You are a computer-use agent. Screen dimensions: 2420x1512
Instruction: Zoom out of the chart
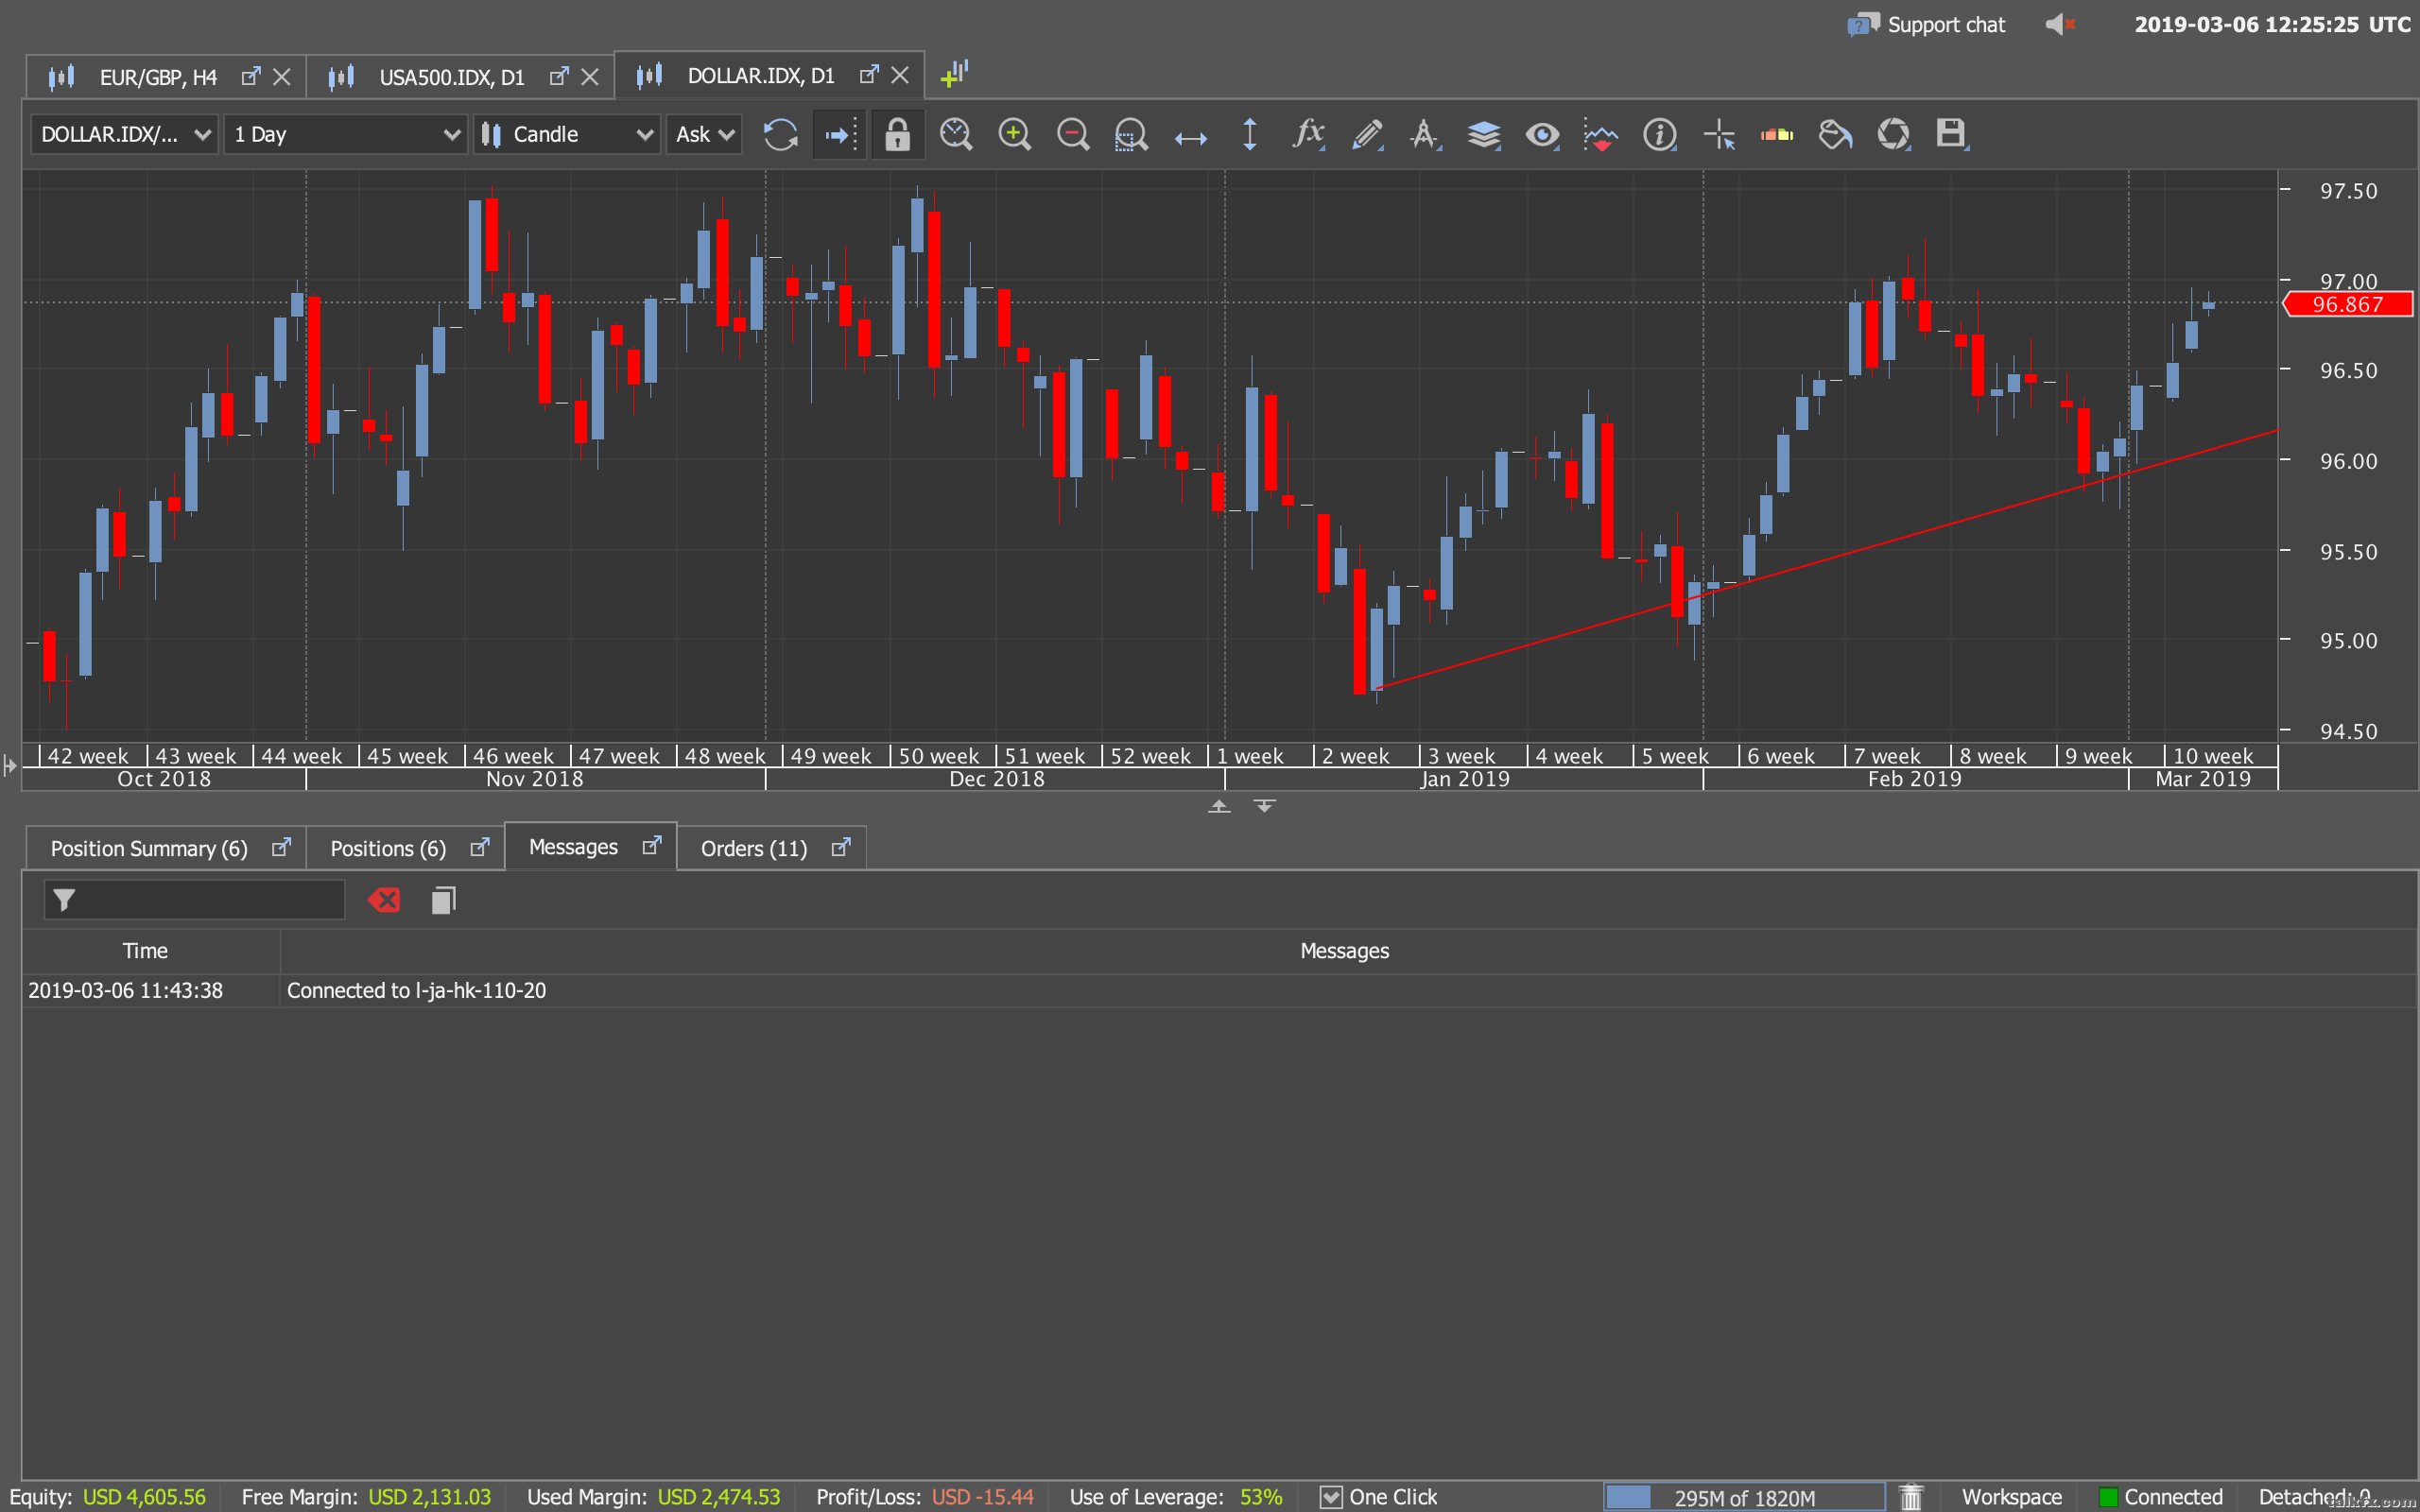(x=1073, y=134)
